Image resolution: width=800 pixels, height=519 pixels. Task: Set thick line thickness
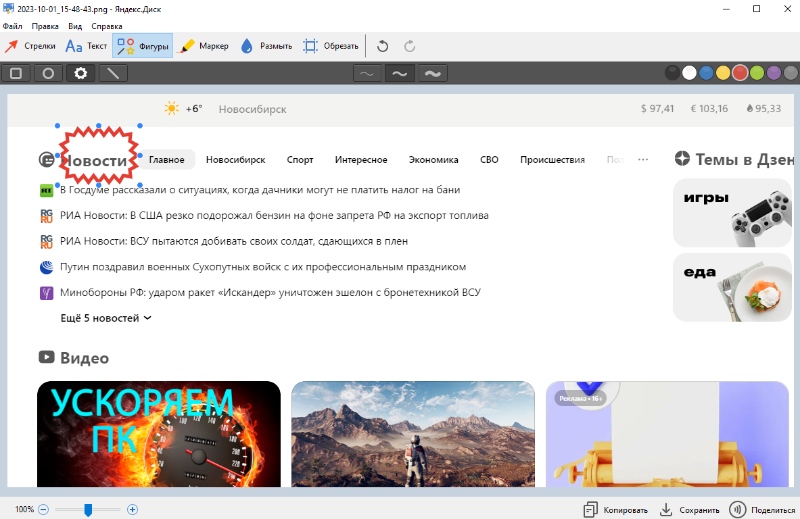433,73
